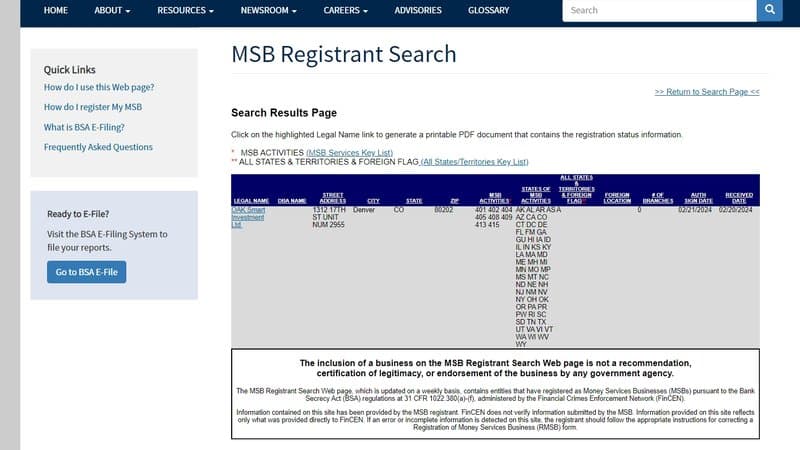Open the GLOSSARY menu item
Viewport: 800px width, 450px height.
tap(488, 10)
